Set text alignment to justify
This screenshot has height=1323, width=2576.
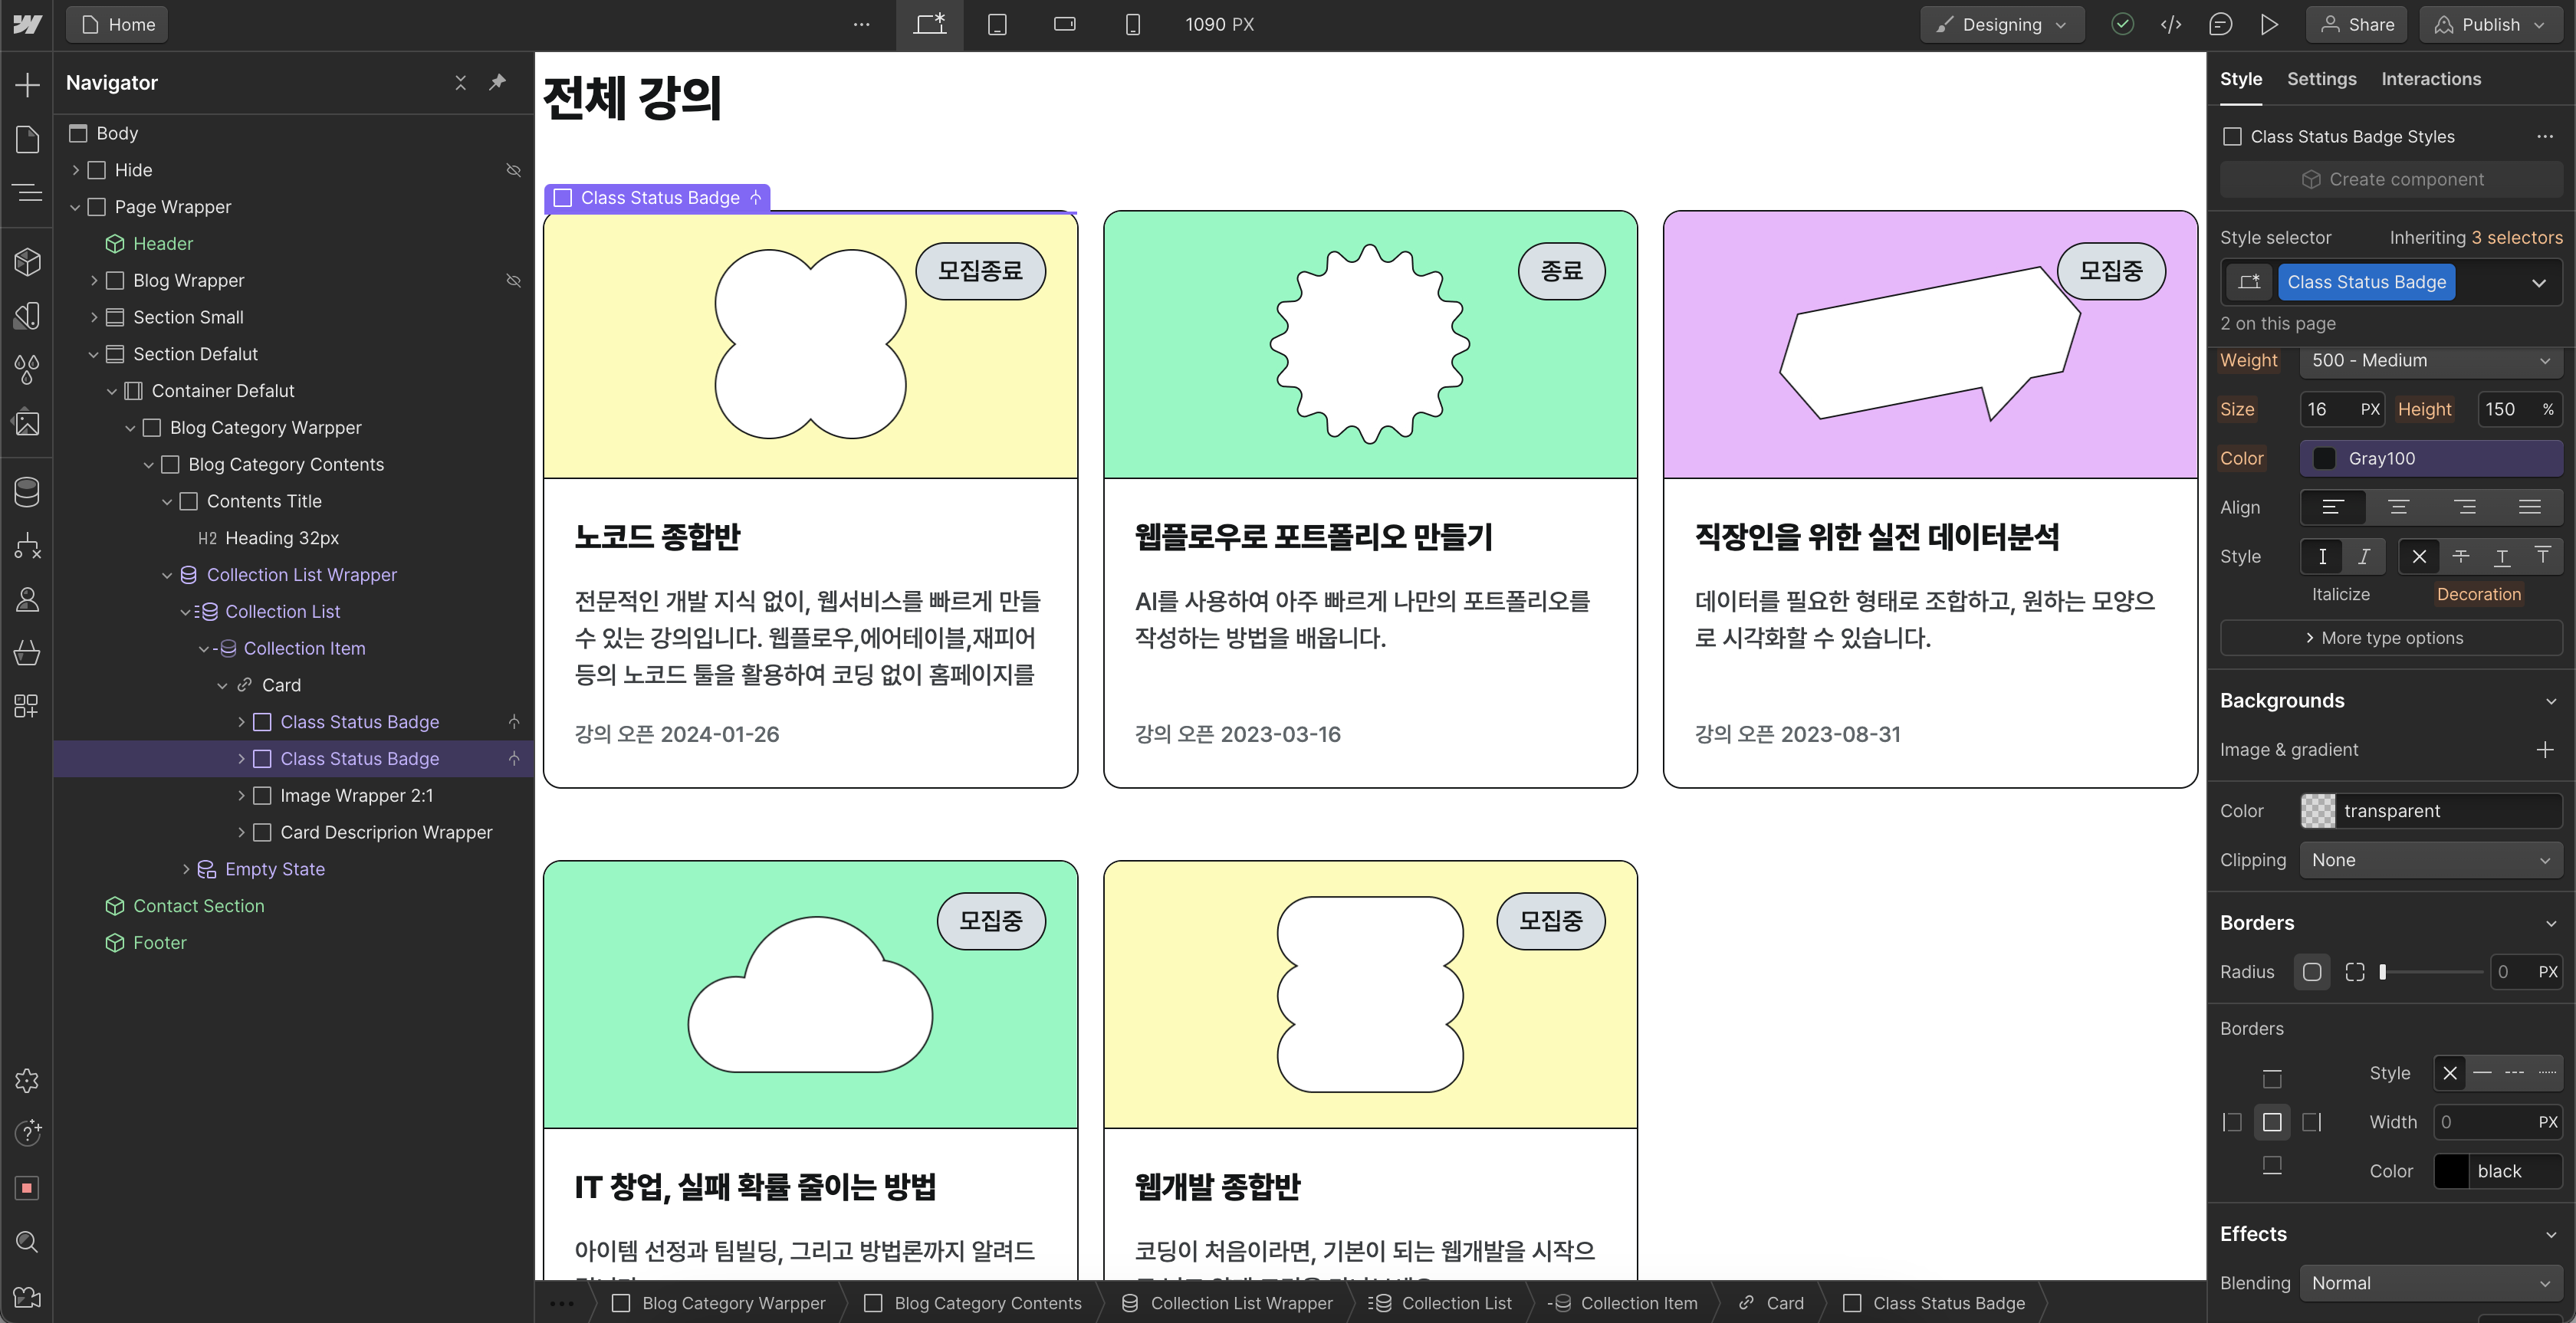[2530, 507]
